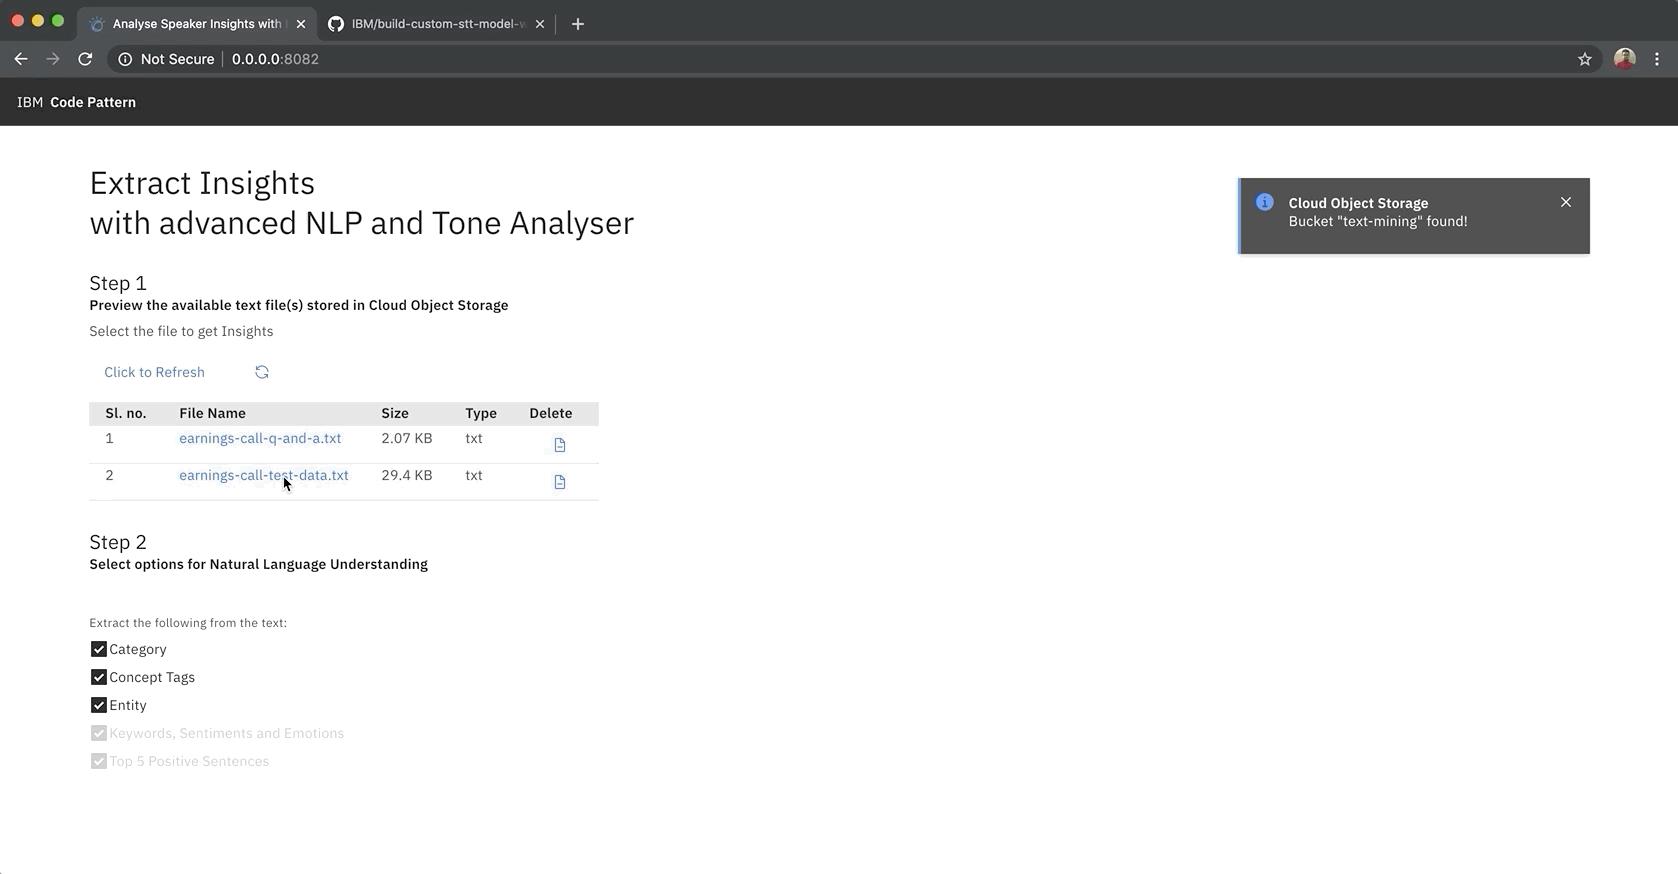Click the Not Secure label
Viewport: 1678px width, 874px height.
(x=177, y=59)
